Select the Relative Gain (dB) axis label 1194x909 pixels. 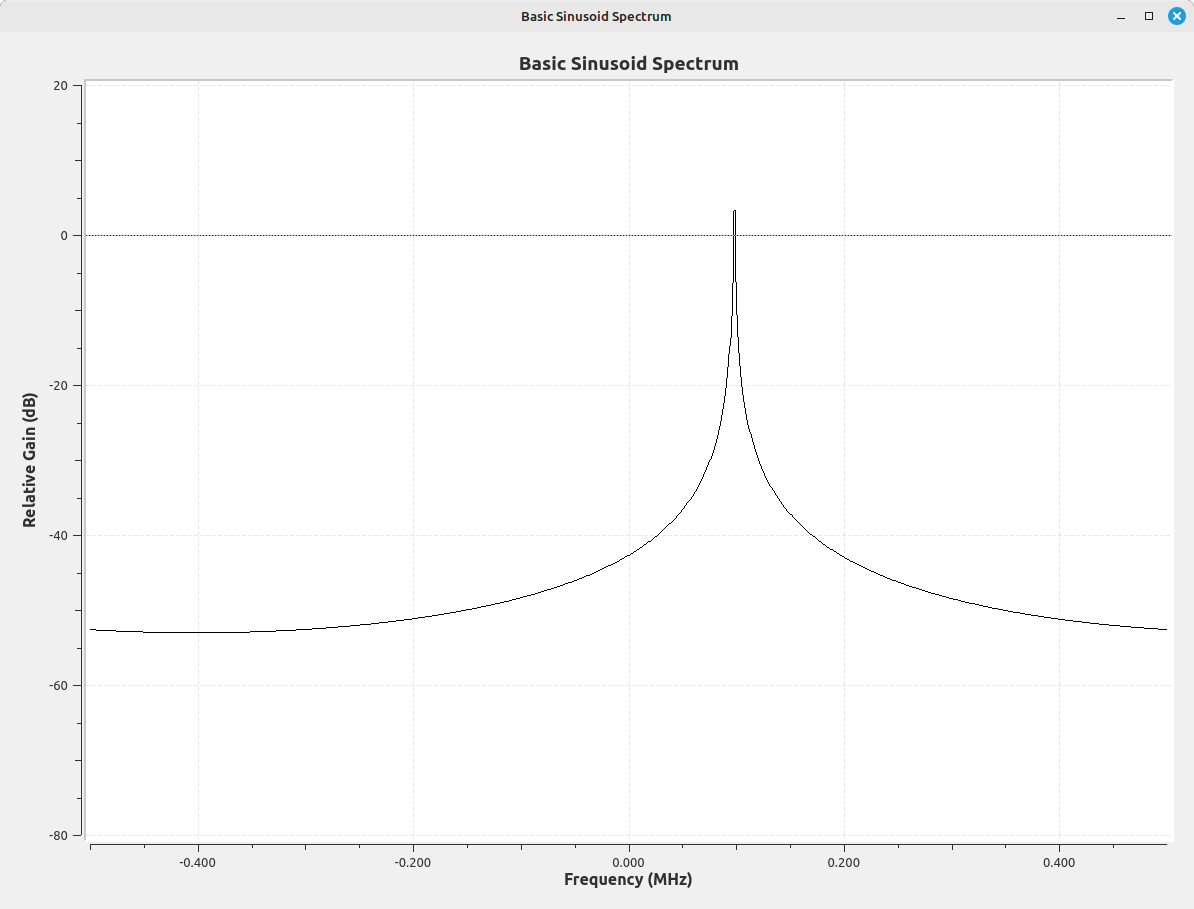tap(30, 460)
